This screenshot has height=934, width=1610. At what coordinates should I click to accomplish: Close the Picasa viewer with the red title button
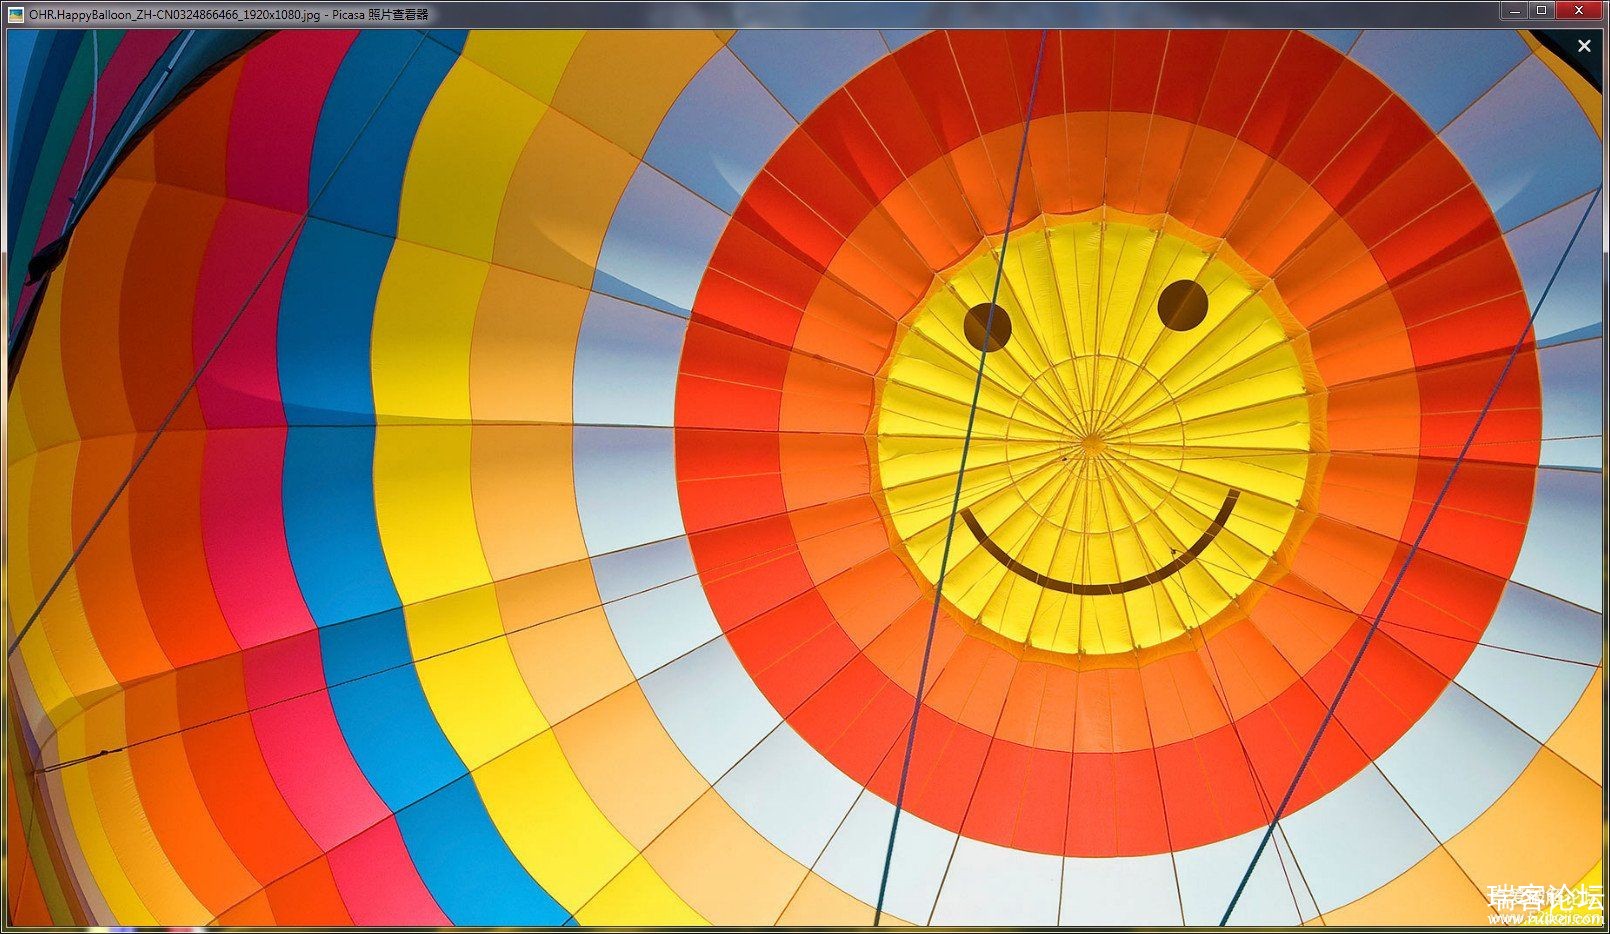pyautogui.click(x=1580, y=11)
